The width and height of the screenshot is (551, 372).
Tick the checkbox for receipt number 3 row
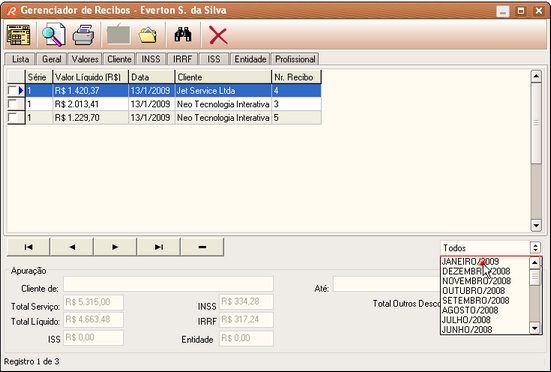[12, 104]
